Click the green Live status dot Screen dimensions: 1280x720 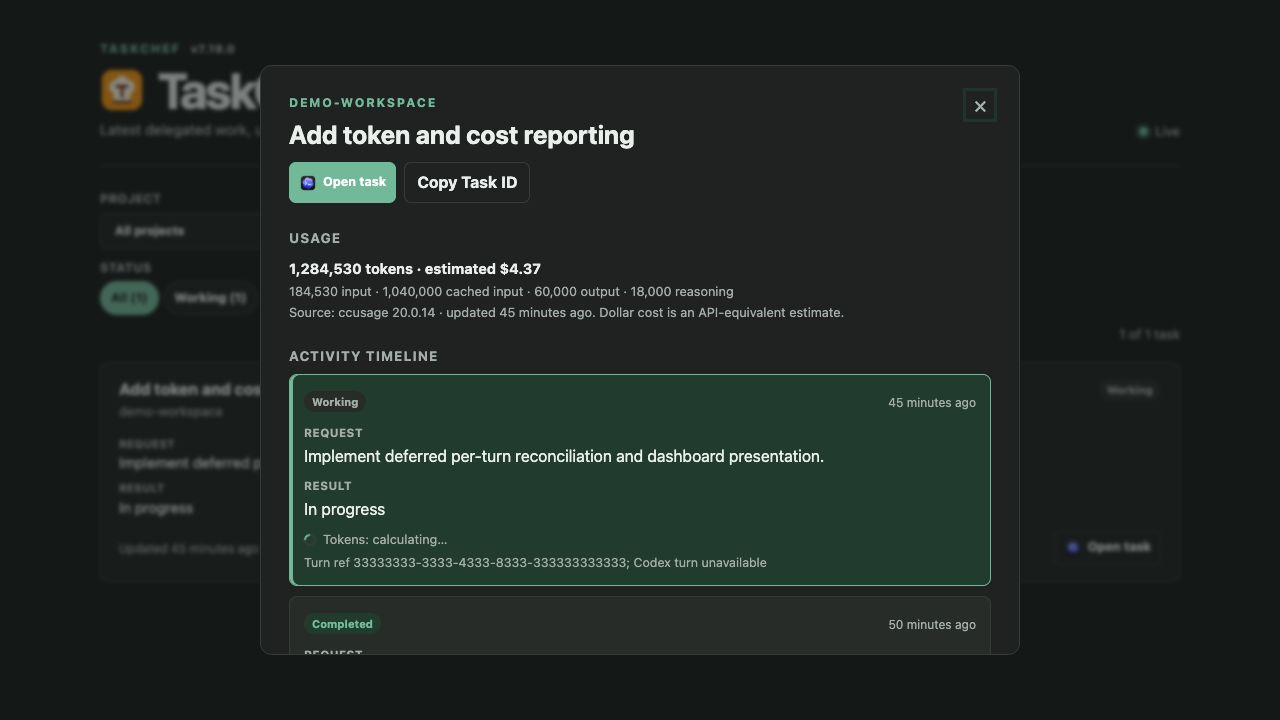point(1143,131)
